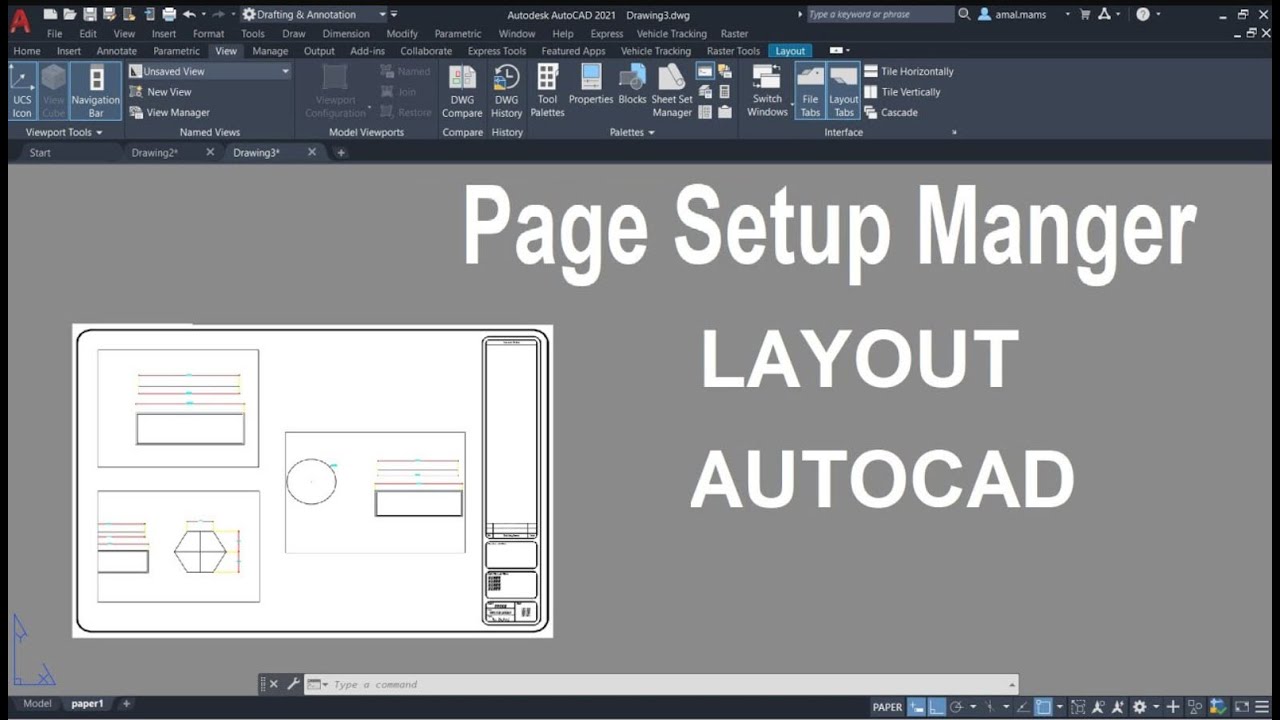Switch to Drawing2 file tab
Screen dimensions: 1280x720
[155, 153]
